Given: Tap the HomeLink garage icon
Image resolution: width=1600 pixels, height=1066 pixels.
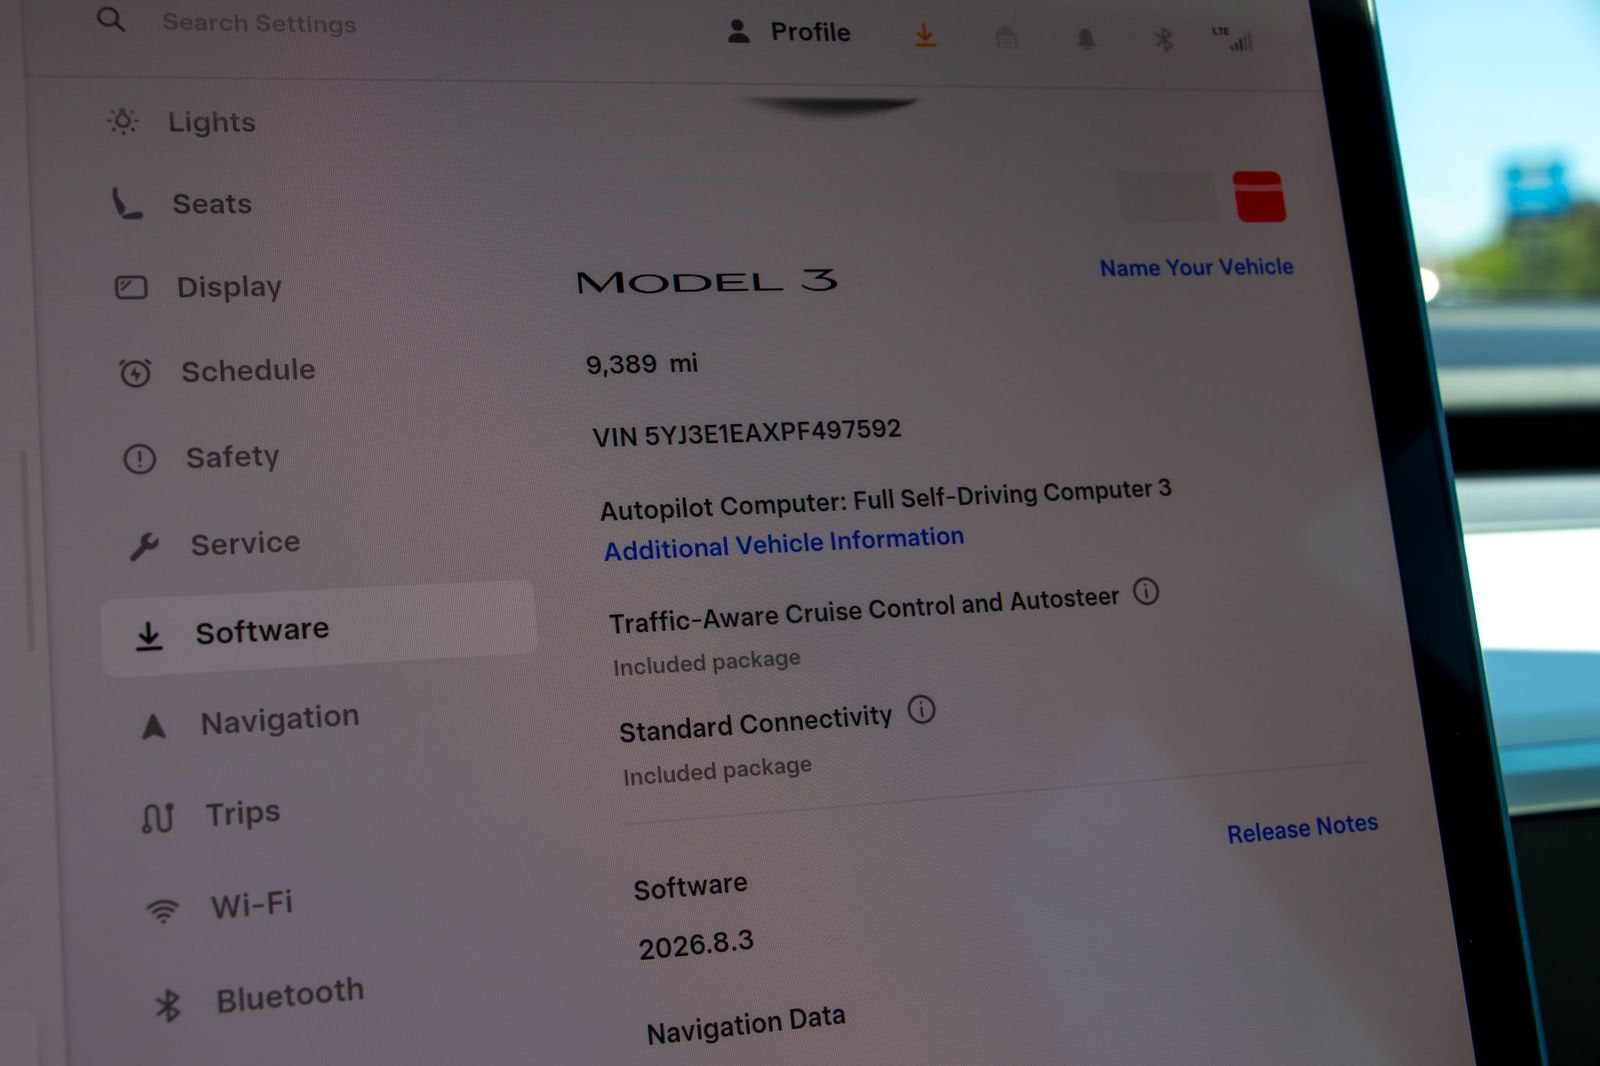Looking at the screenshot, I should [x=1006, y=38].
